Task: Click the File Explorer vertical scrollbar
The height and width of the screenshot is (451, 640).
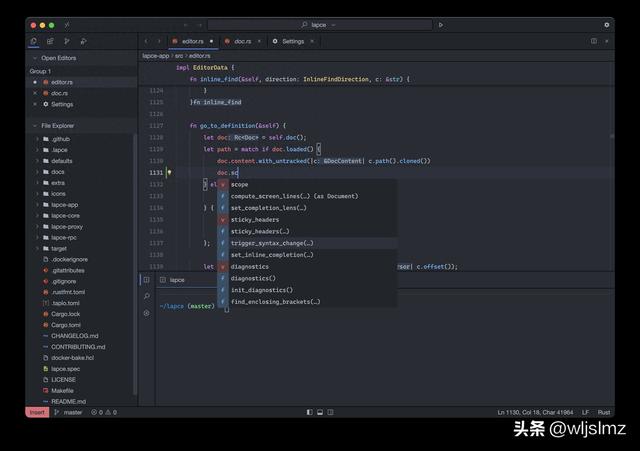Action: (x=135, y=264)
